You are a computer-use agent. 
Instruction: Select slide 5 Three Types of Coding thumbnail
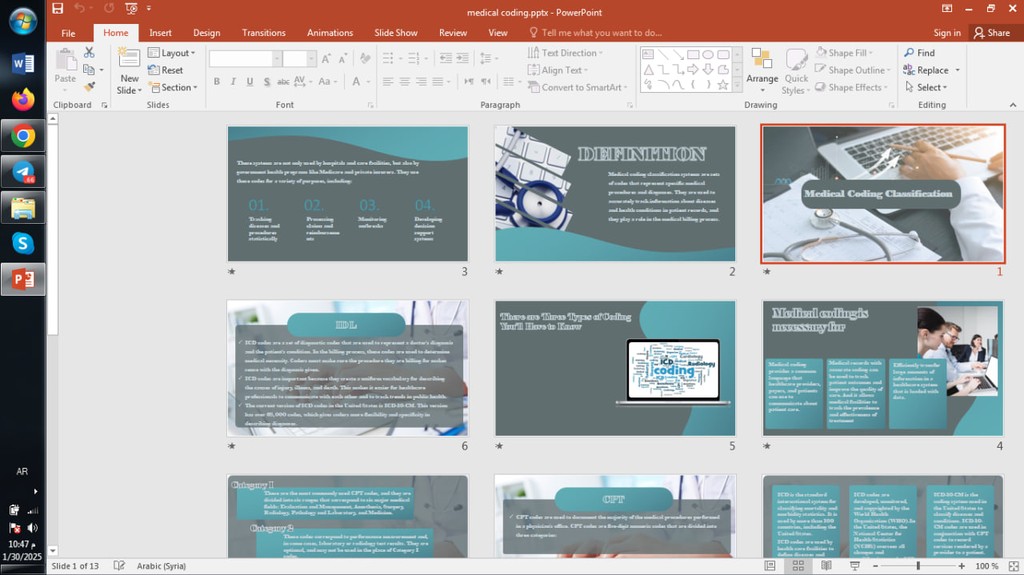(x=615, y=369)
